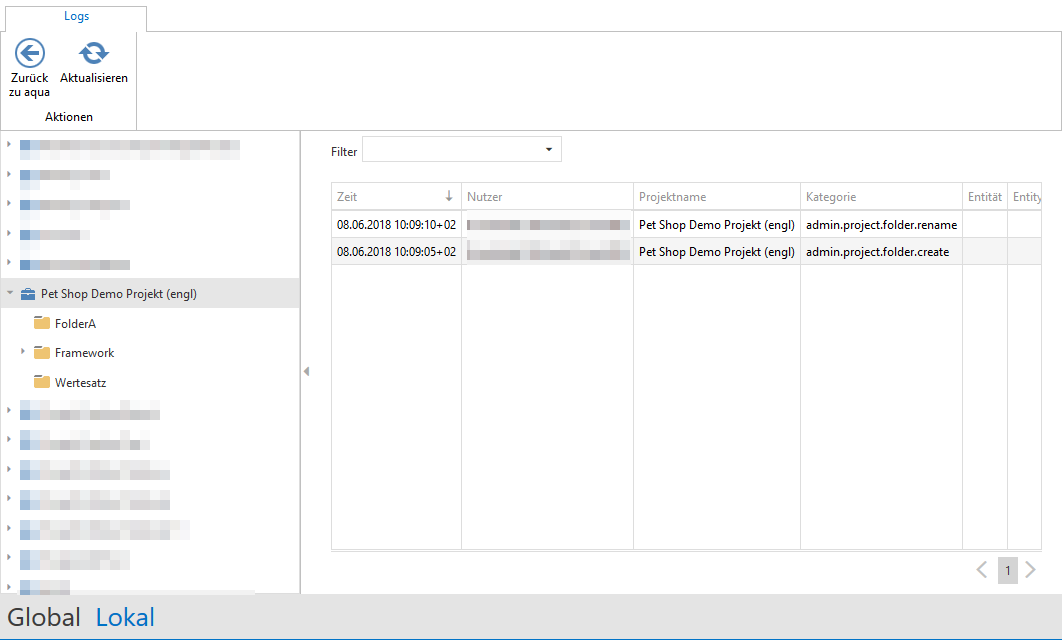The width and height of the screenshot is (1062, 640).
Task: Click the sort arrow in Zeit column
Action: (449, 197)
